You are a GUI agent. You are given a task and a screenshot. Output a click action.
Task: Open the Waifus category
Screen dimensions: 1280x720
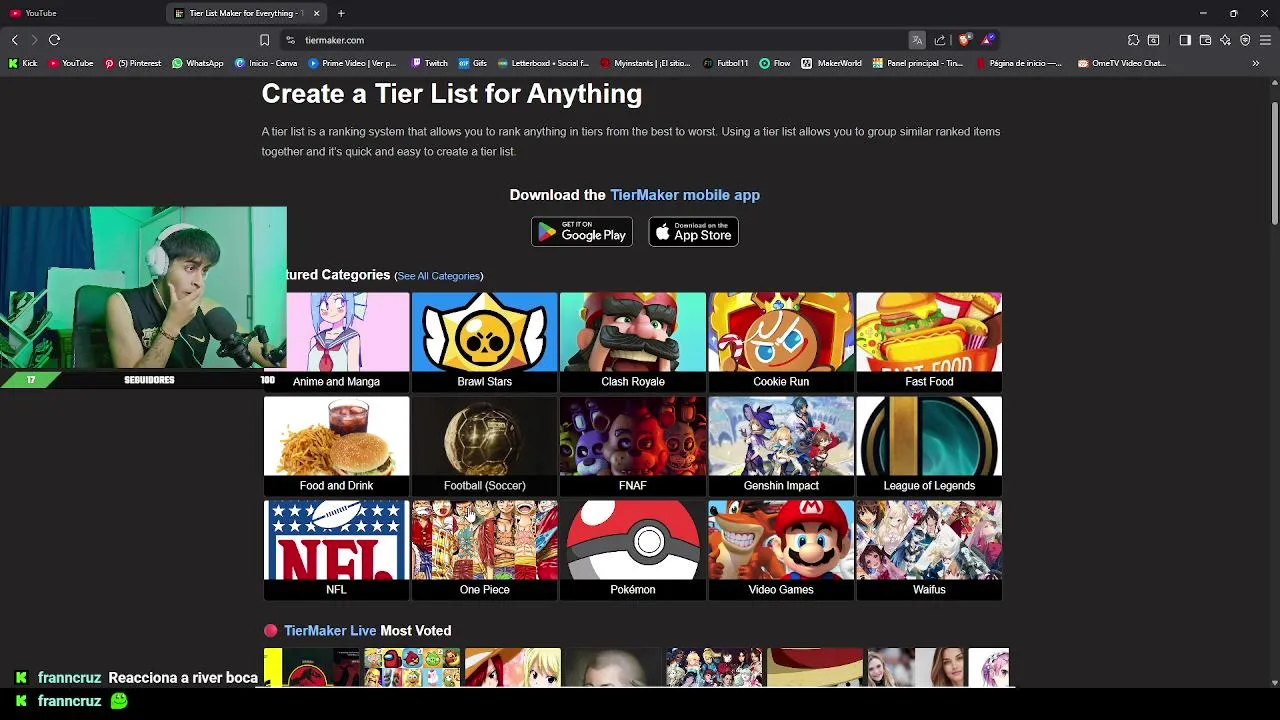(929, 550)
